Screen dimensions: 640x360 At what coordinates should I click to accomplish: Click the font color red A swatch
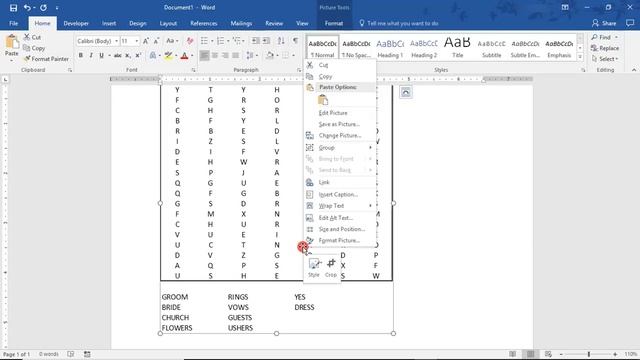pyautogui.click(x=184, y=56)
